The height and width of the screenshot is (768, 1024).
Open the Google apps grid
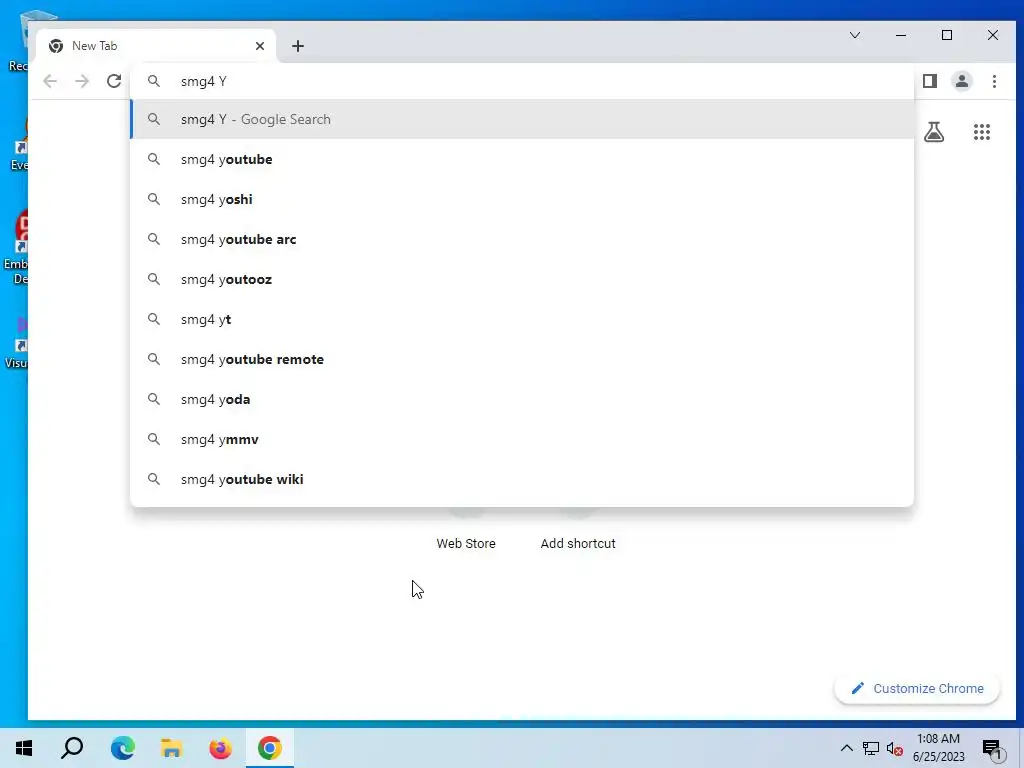(982, 132)
